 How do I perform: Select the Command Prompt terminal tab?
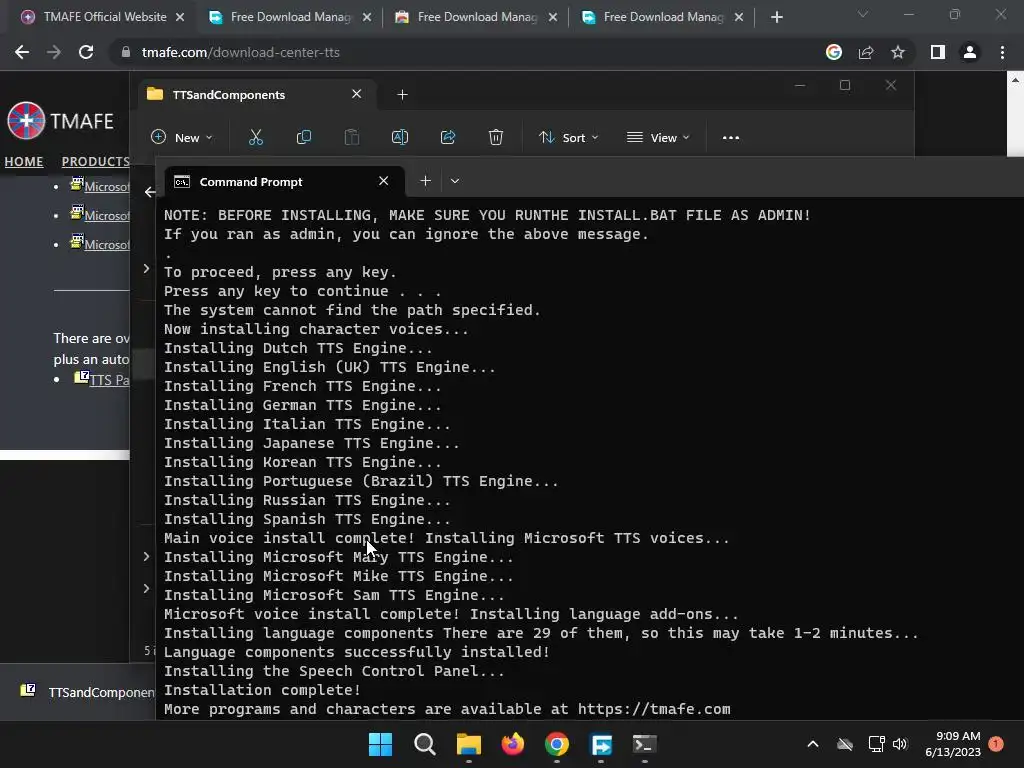(283, 182)
